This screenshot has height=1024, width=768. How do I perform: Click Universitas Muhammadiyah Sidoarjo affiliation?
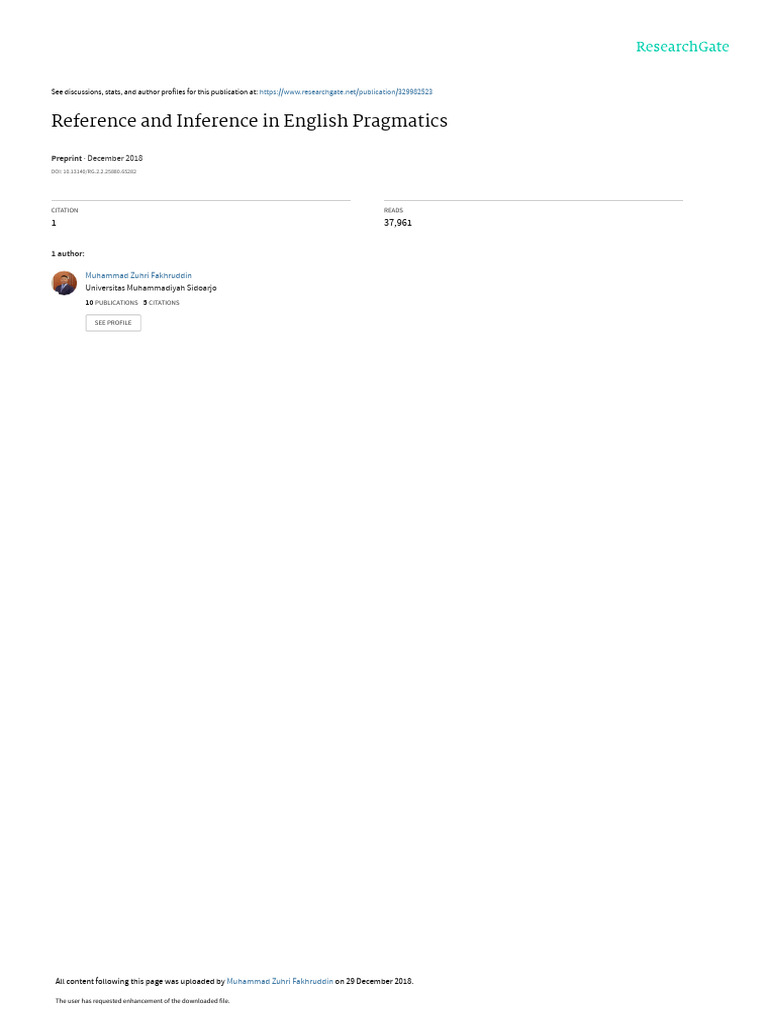point(151,288)
